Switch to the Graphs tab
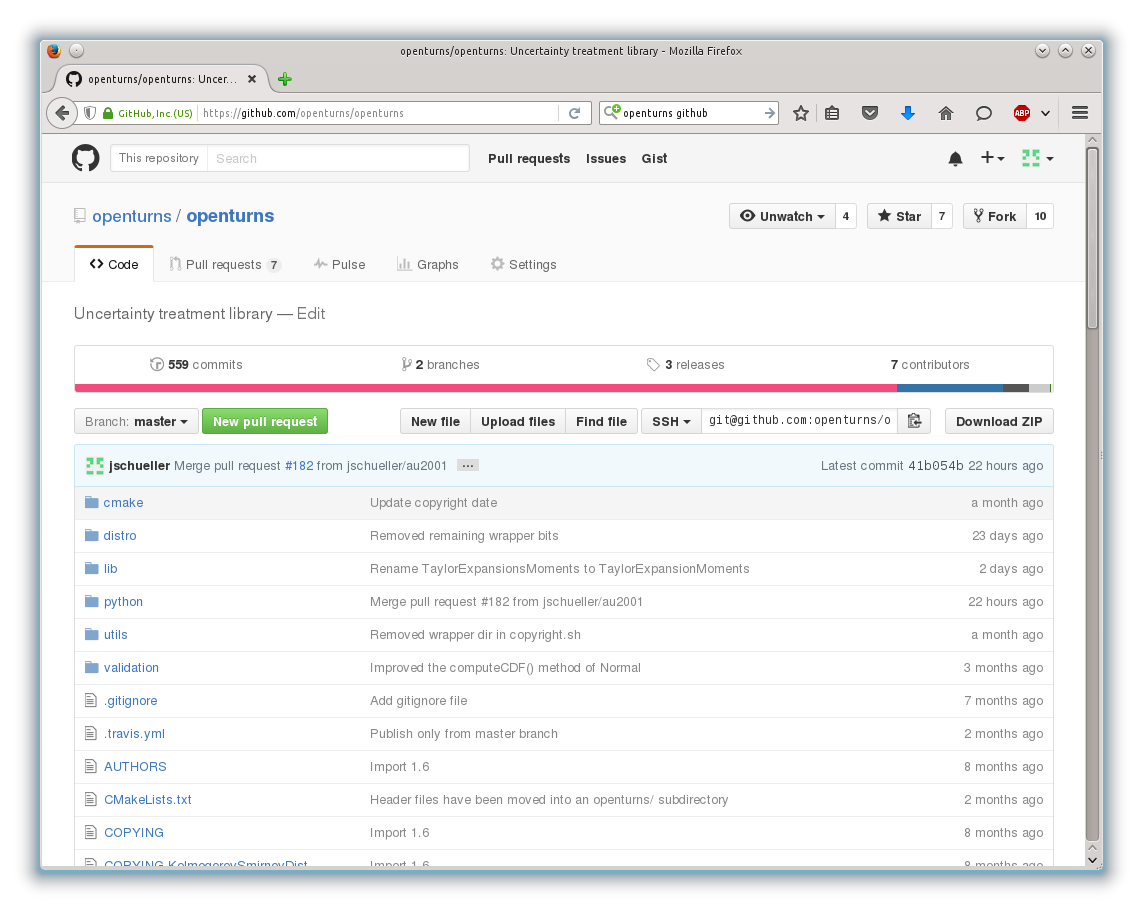 tap(428, 264)
